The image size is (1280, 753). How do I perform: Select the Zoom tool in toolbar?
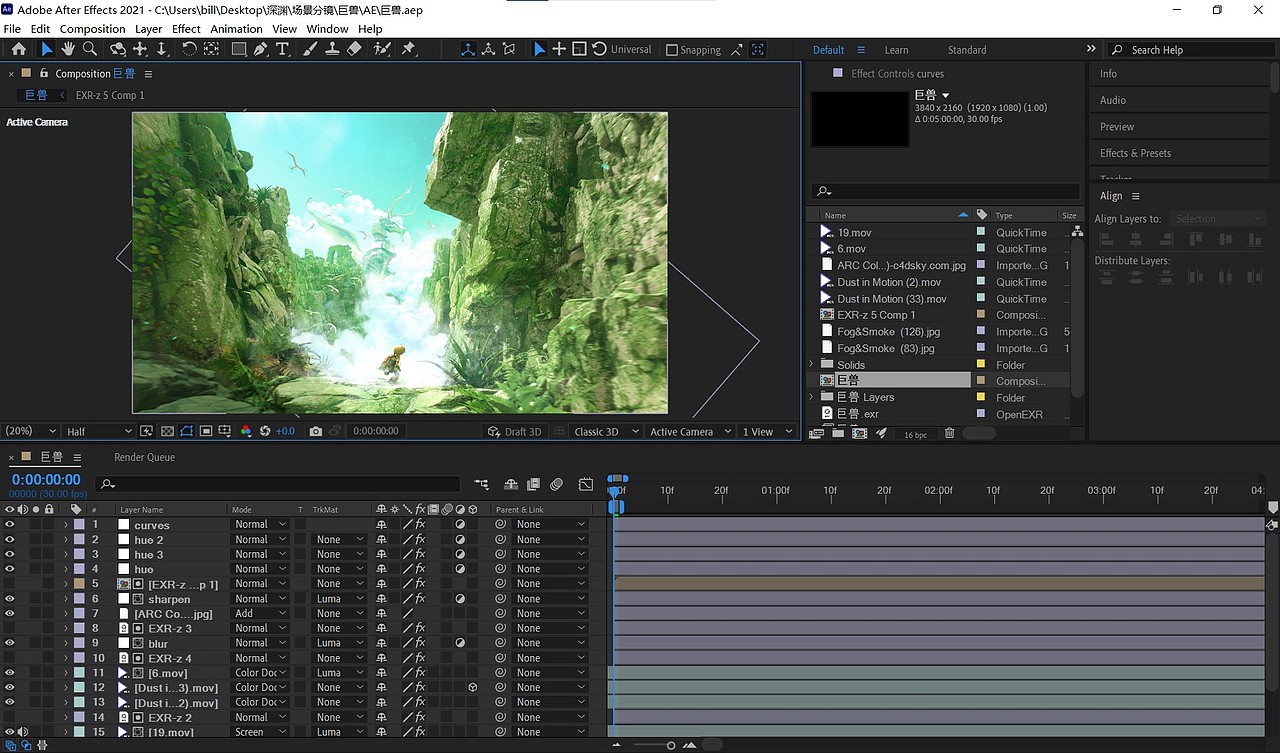pyautogui.click(x=90, y=49)
